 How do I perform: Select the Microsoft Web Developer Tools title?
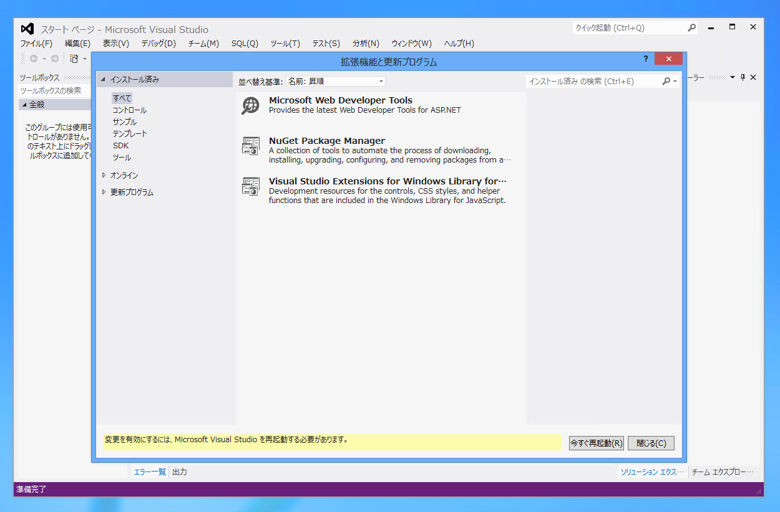click(340, 100)
